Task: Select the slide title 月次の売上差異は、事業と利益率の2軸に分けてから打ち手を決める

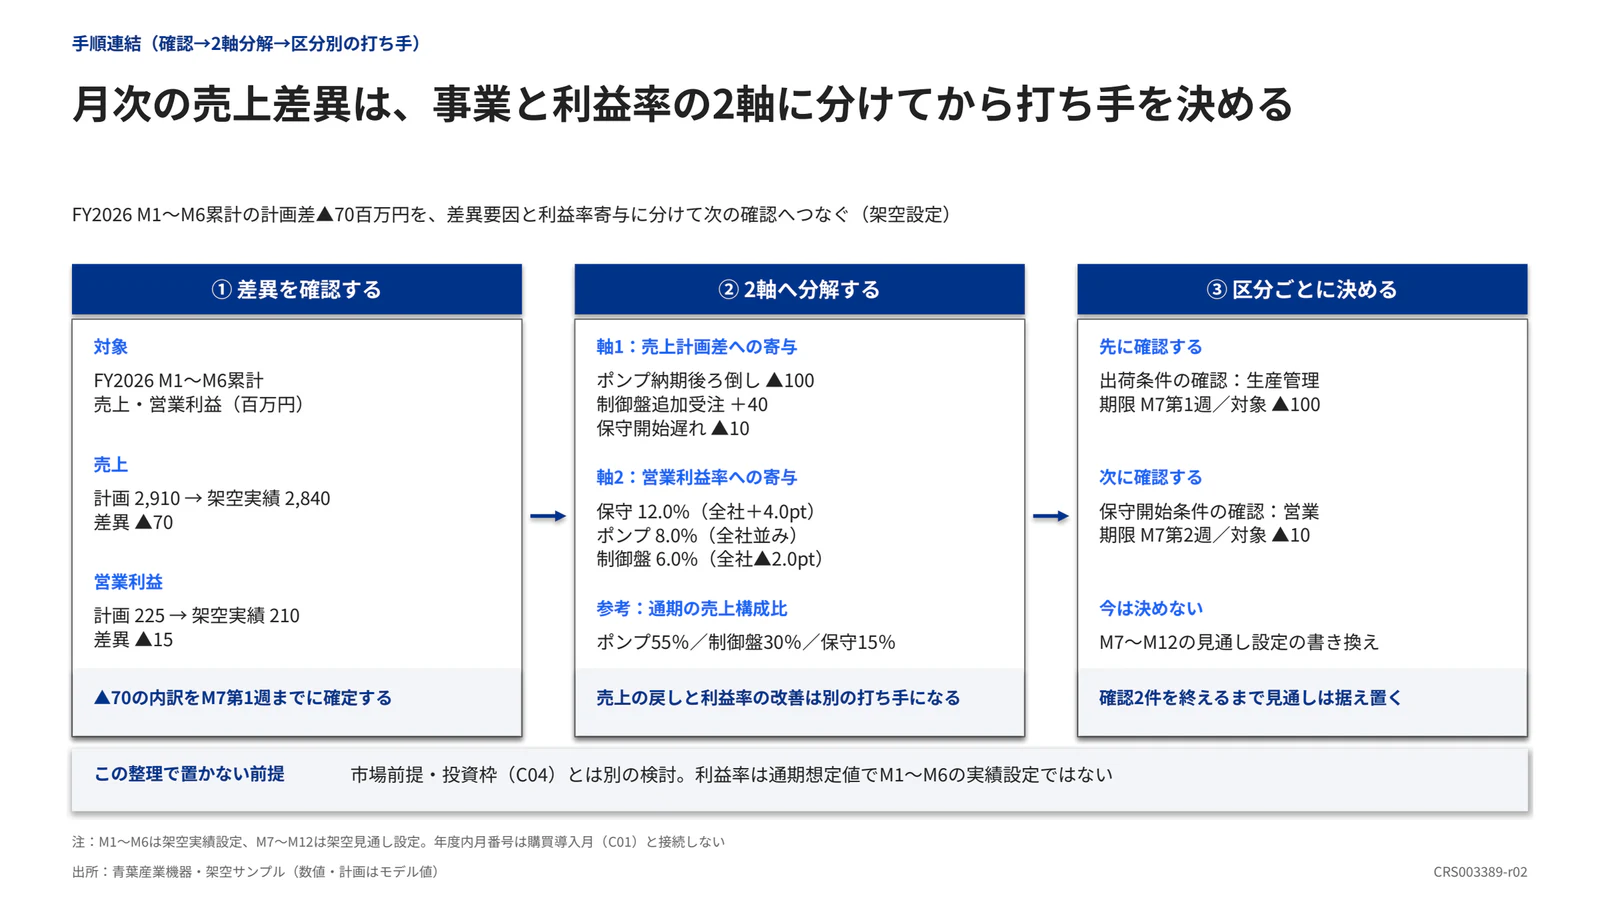Action: coord(683,104)
